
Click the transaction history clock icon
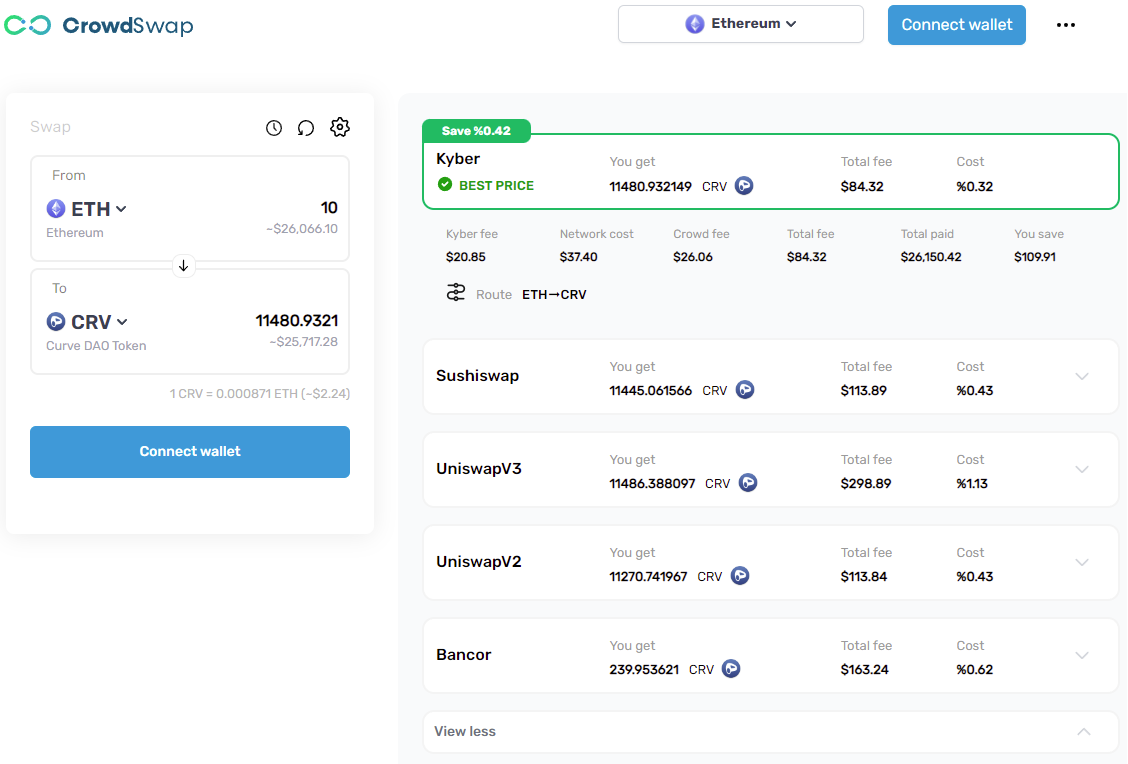coord(274,127)
